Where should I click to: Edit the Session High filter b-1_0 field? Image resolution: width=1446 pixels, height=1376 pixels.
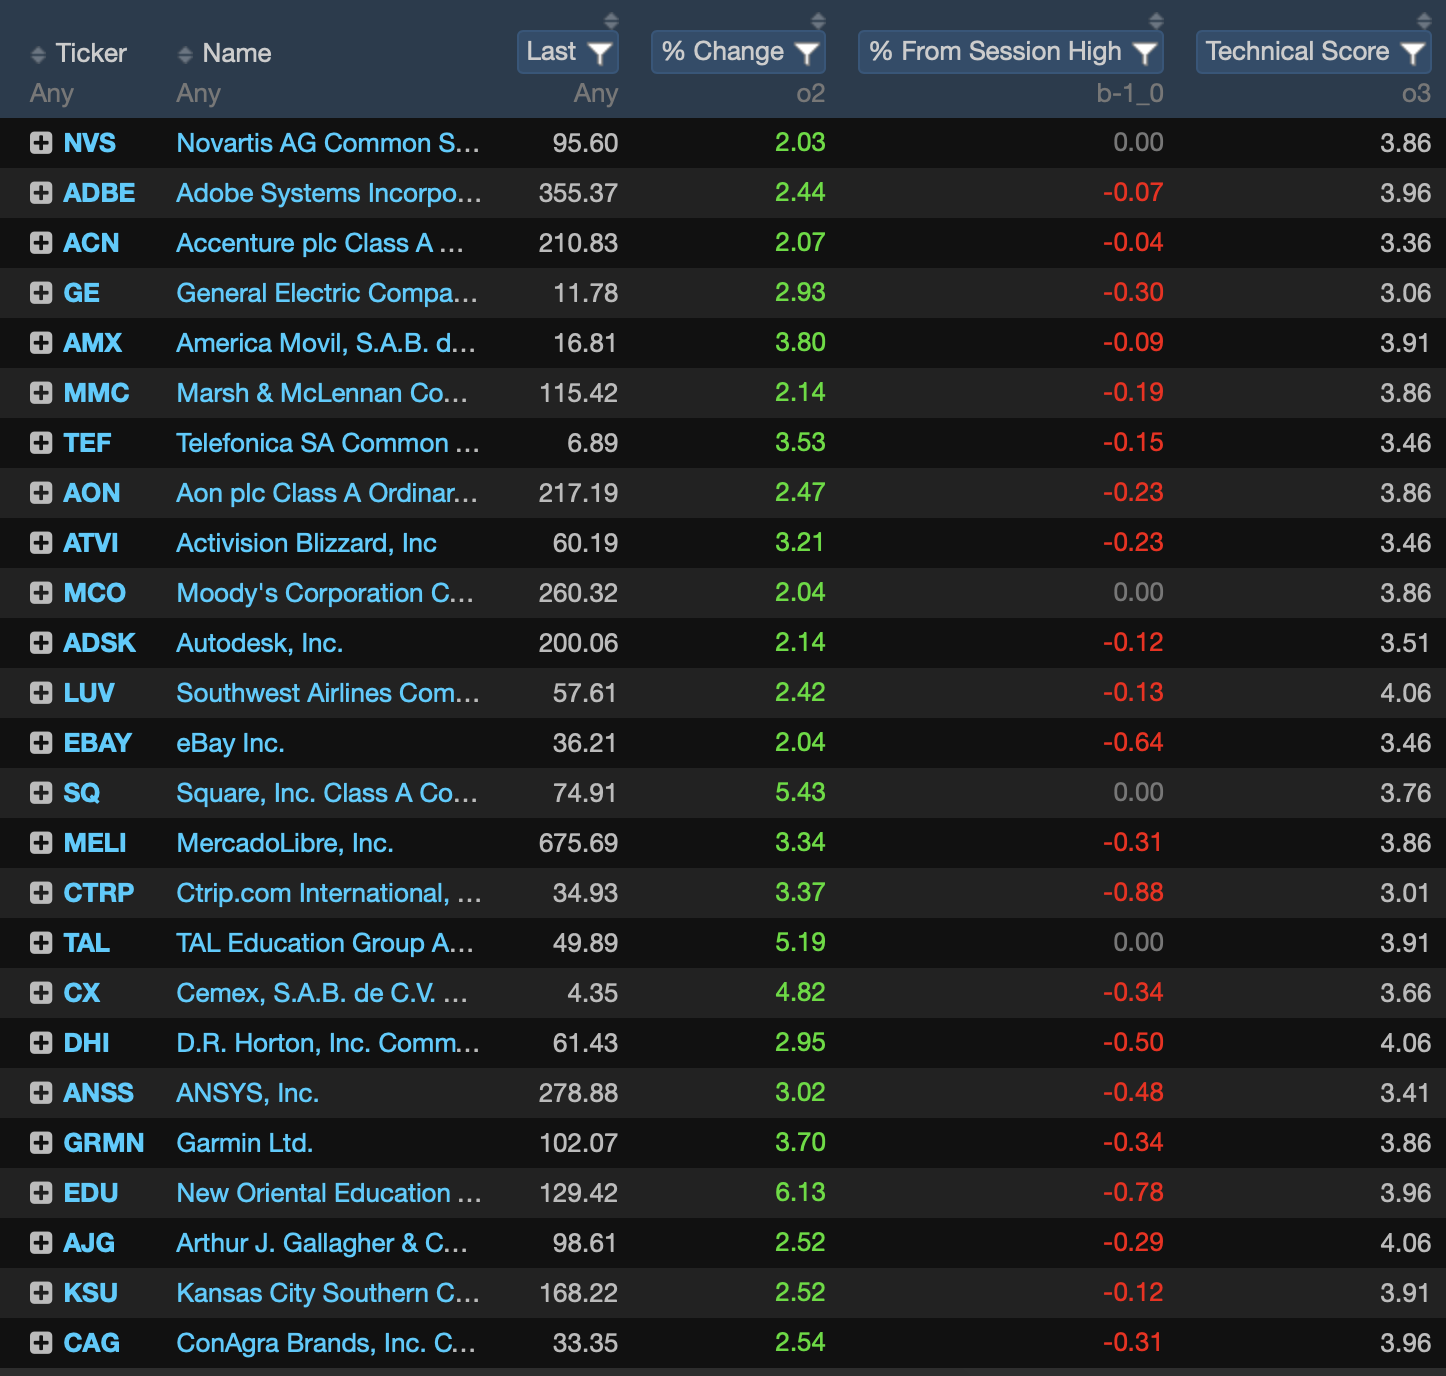point(1130,94)
